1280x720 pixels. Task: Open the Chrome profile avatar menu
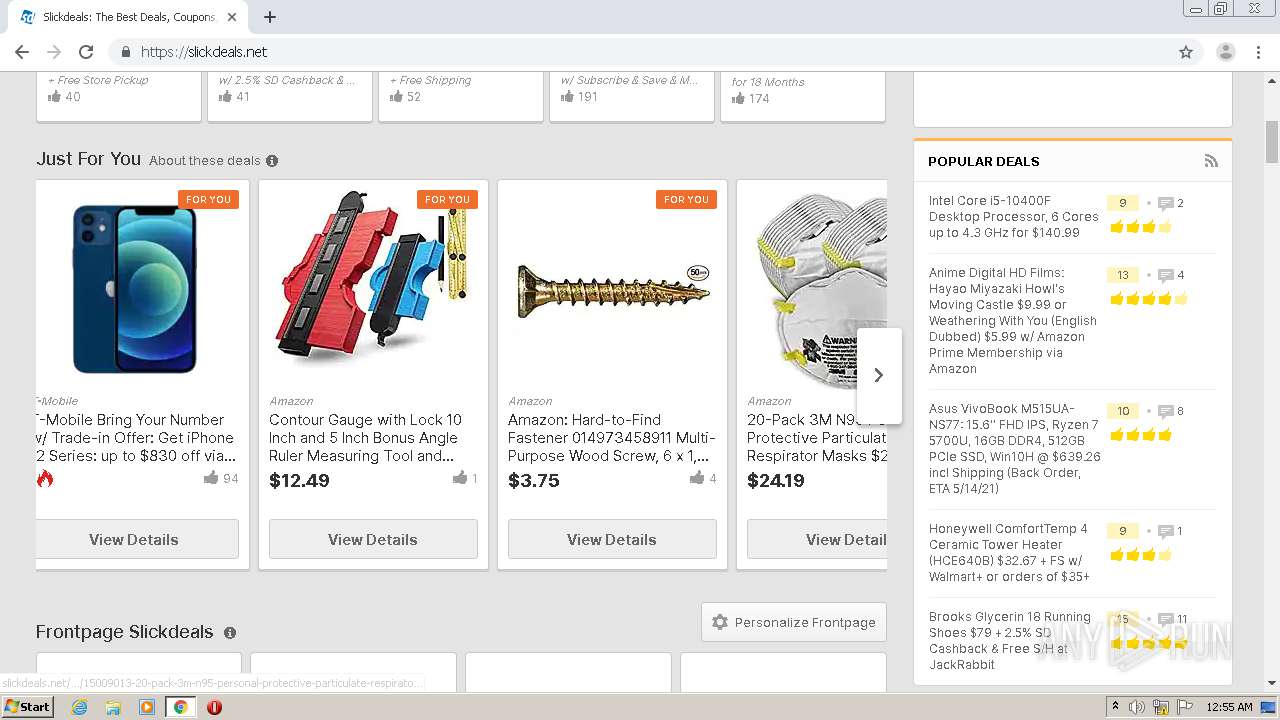(x=1225, y=52)
